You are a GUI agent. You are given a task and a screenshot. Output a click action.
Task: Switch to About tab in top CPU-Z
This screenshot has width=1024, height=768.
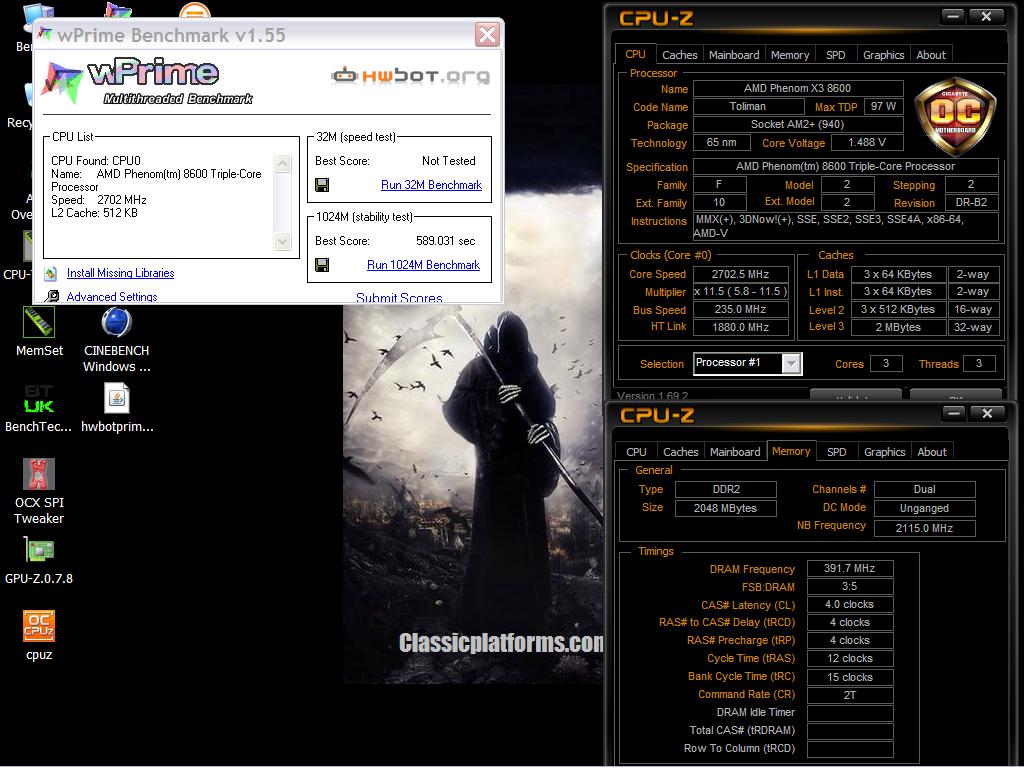click(931, 56)
